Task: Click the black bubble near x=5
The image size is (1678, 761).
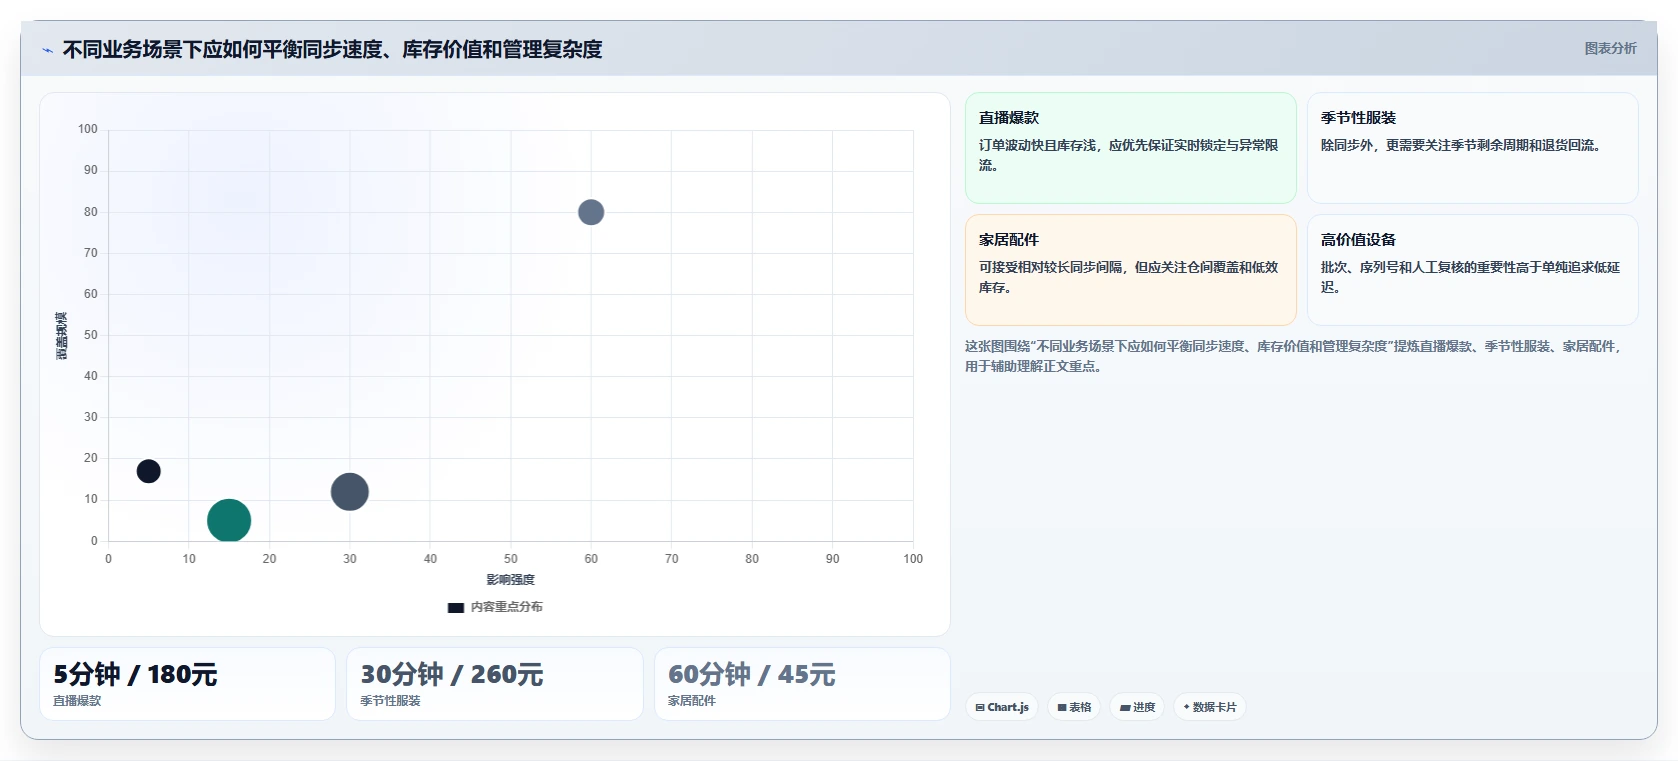Action: click(149, 471)
